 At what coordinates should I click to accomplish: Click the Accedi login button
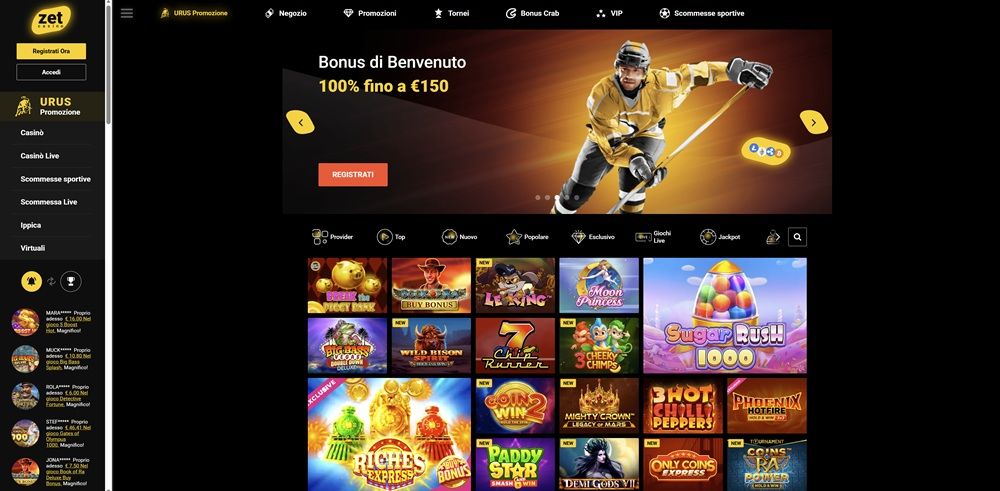[51, 73]
